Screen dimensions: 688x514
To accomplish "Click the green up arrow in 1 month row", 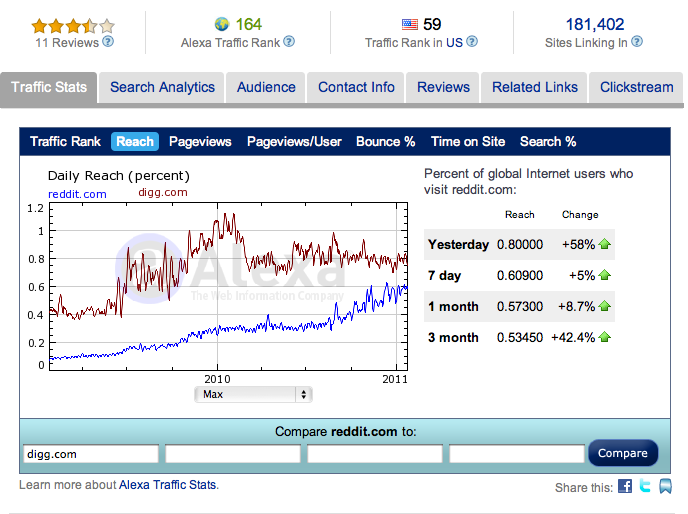I will click(x=604, y=306).
